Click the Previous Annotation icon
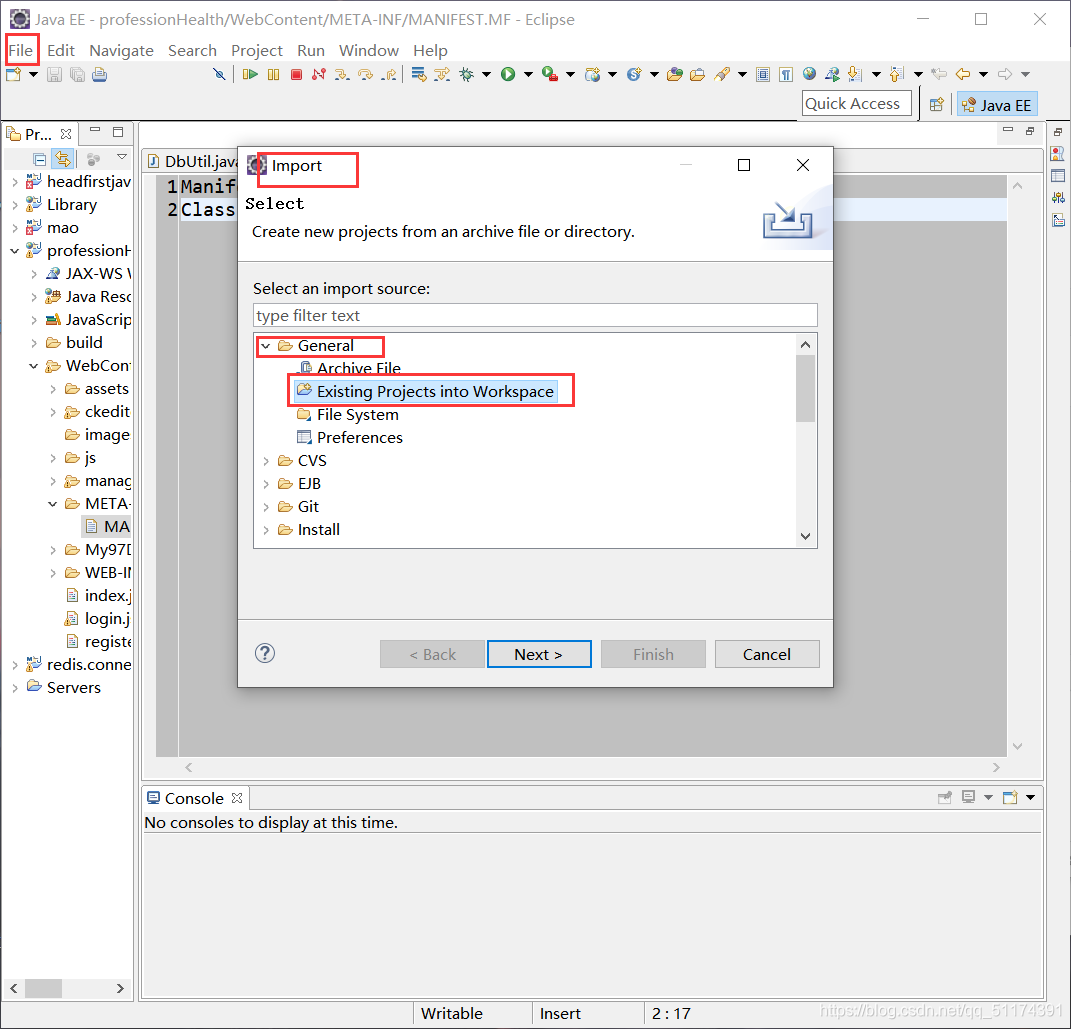 [x=897, y=74]
